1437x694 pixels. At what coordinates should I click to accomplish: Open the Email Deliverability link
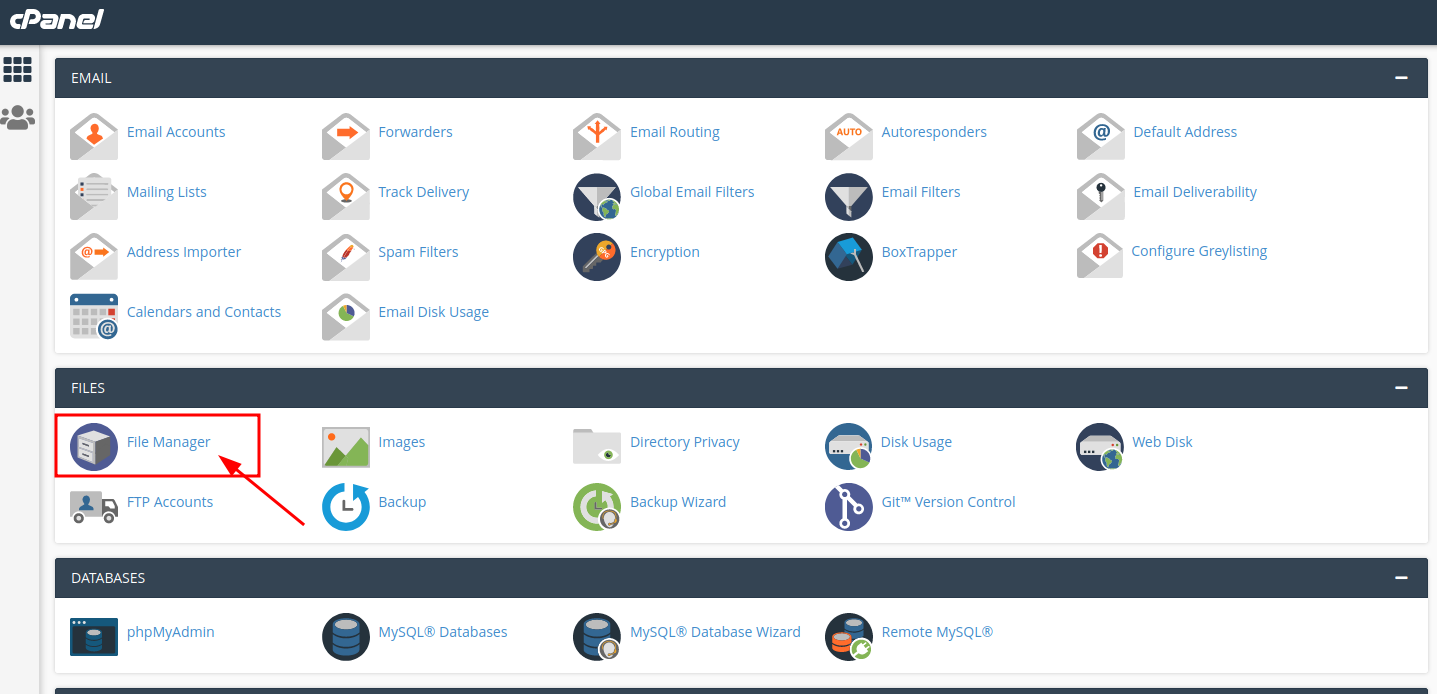tap(1195, 192)
